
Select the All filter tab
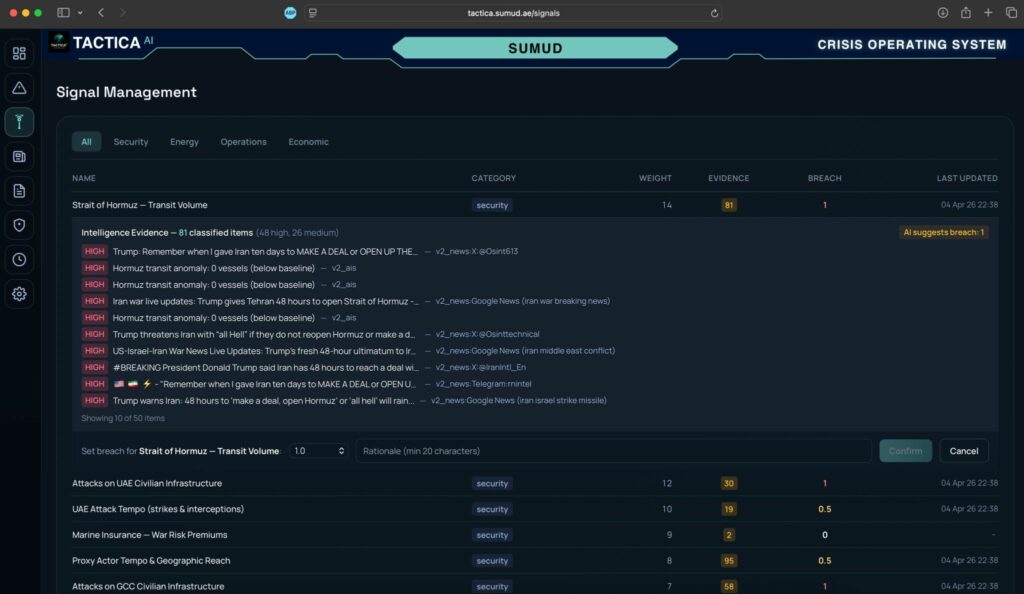click(86, 142)
